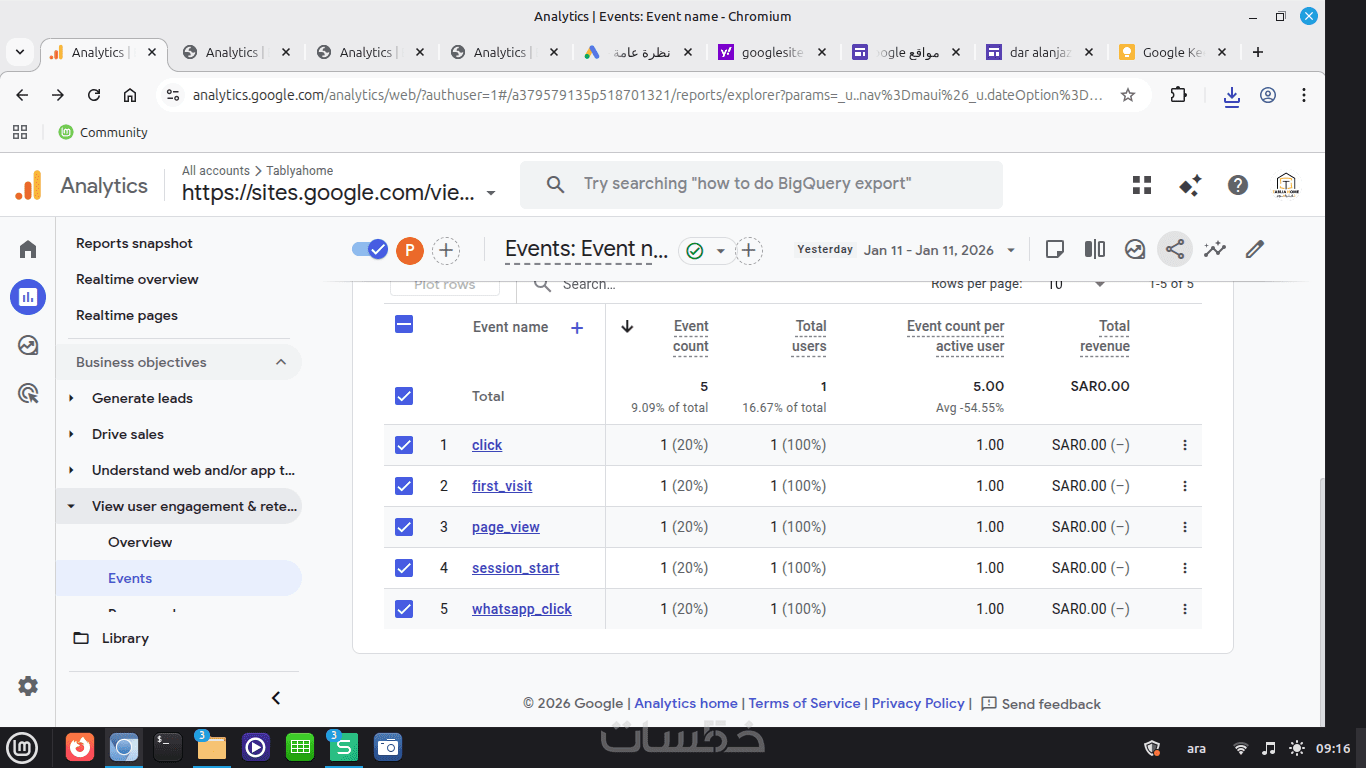Open Realtime pages in sidebar
The height and width of the screenshot is (768, 1366).
(127, 315)
